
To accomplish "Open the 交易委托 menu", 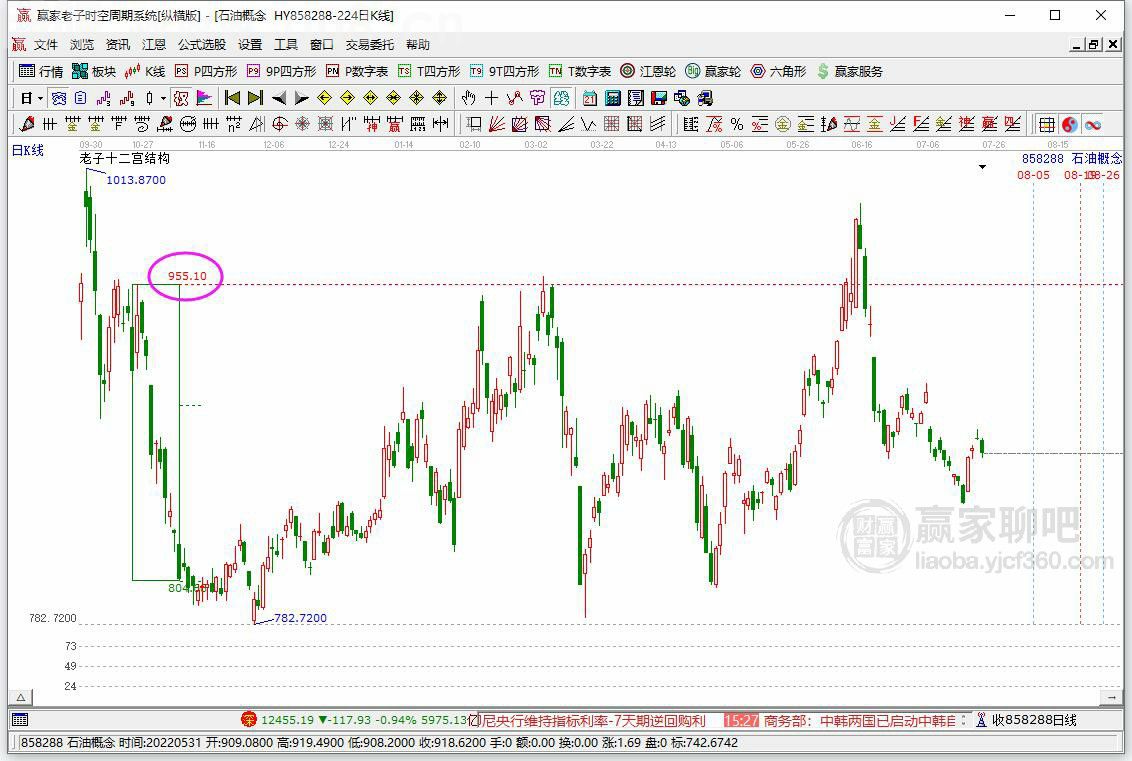I will pyautogui.click(x=370, y=45).
